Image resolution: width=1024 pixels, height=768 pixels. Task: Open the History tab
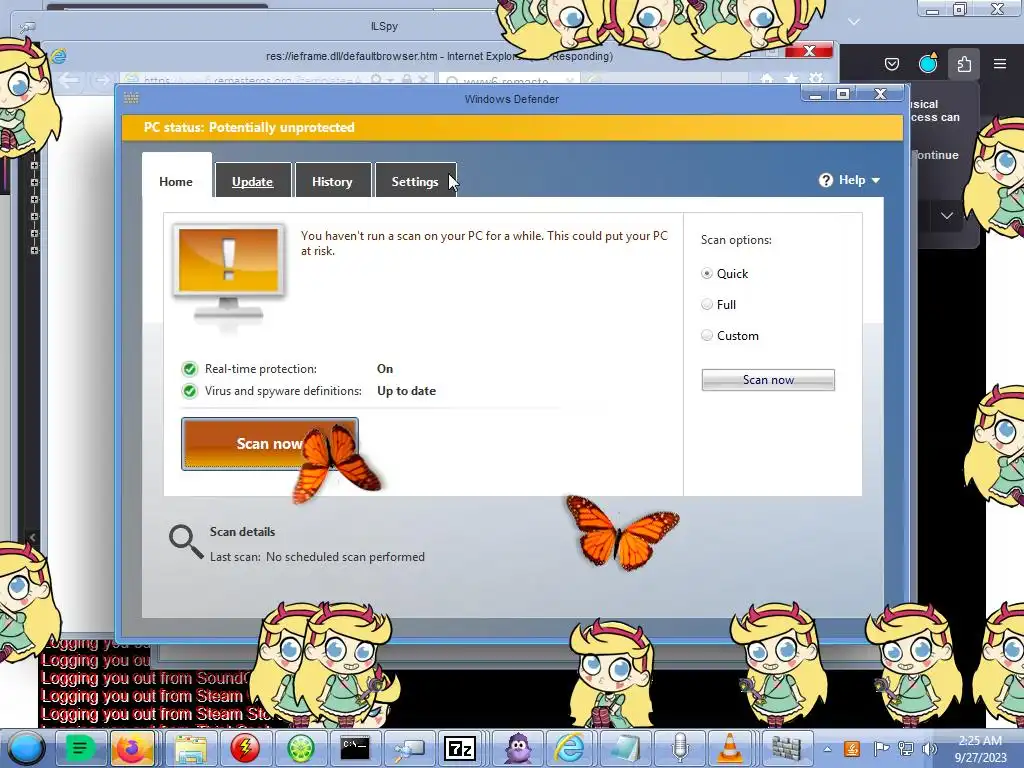coord(332,182)
